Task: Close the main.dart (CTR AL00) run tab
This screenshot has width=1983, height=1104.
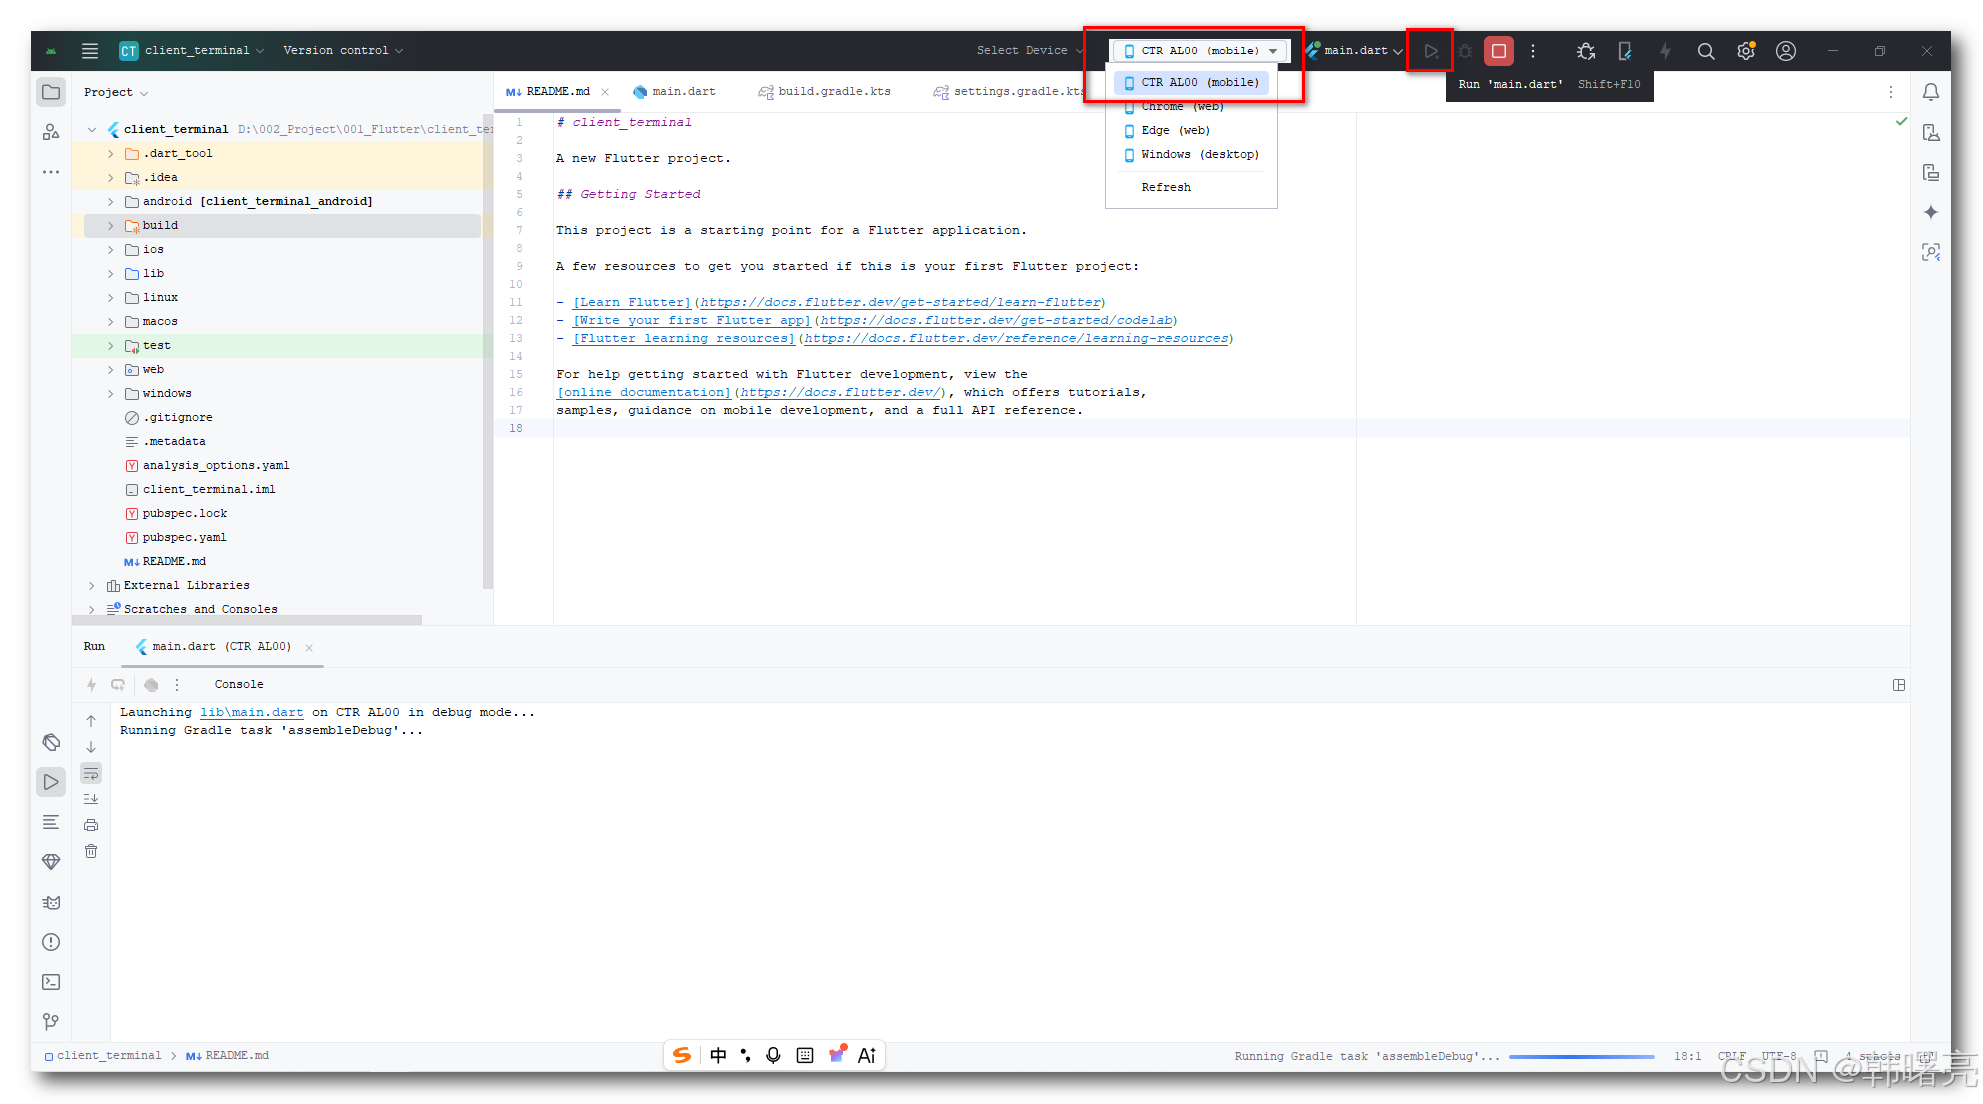Action: pos(309,648)
